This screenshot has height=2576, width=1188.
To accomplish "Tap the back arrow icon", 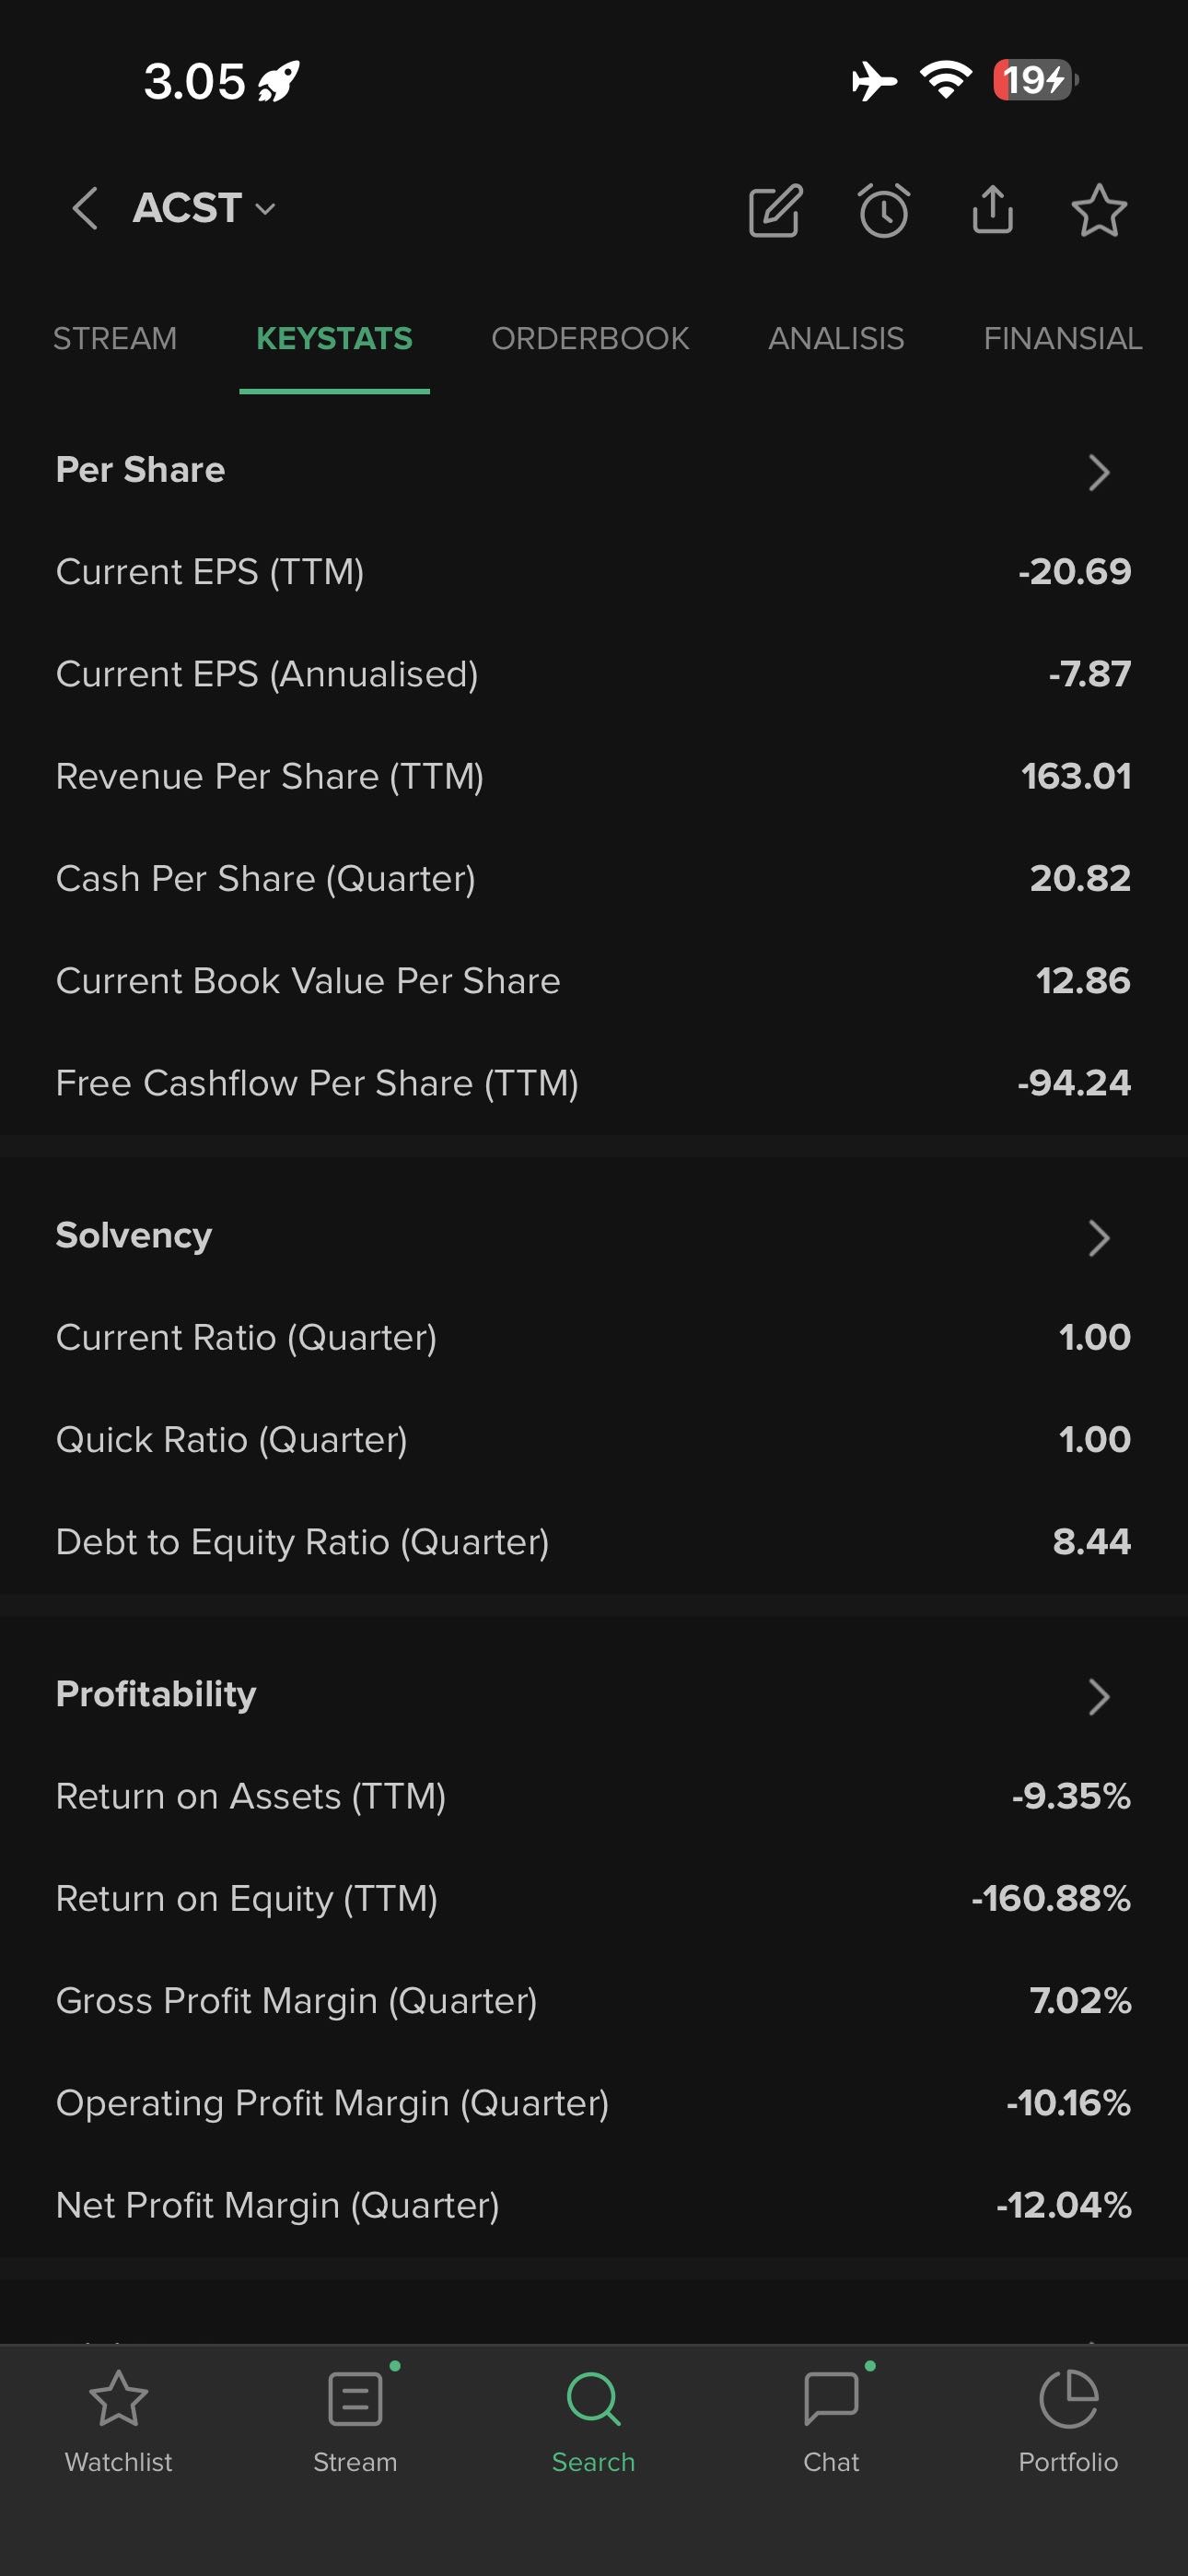I will coord(85,209).
